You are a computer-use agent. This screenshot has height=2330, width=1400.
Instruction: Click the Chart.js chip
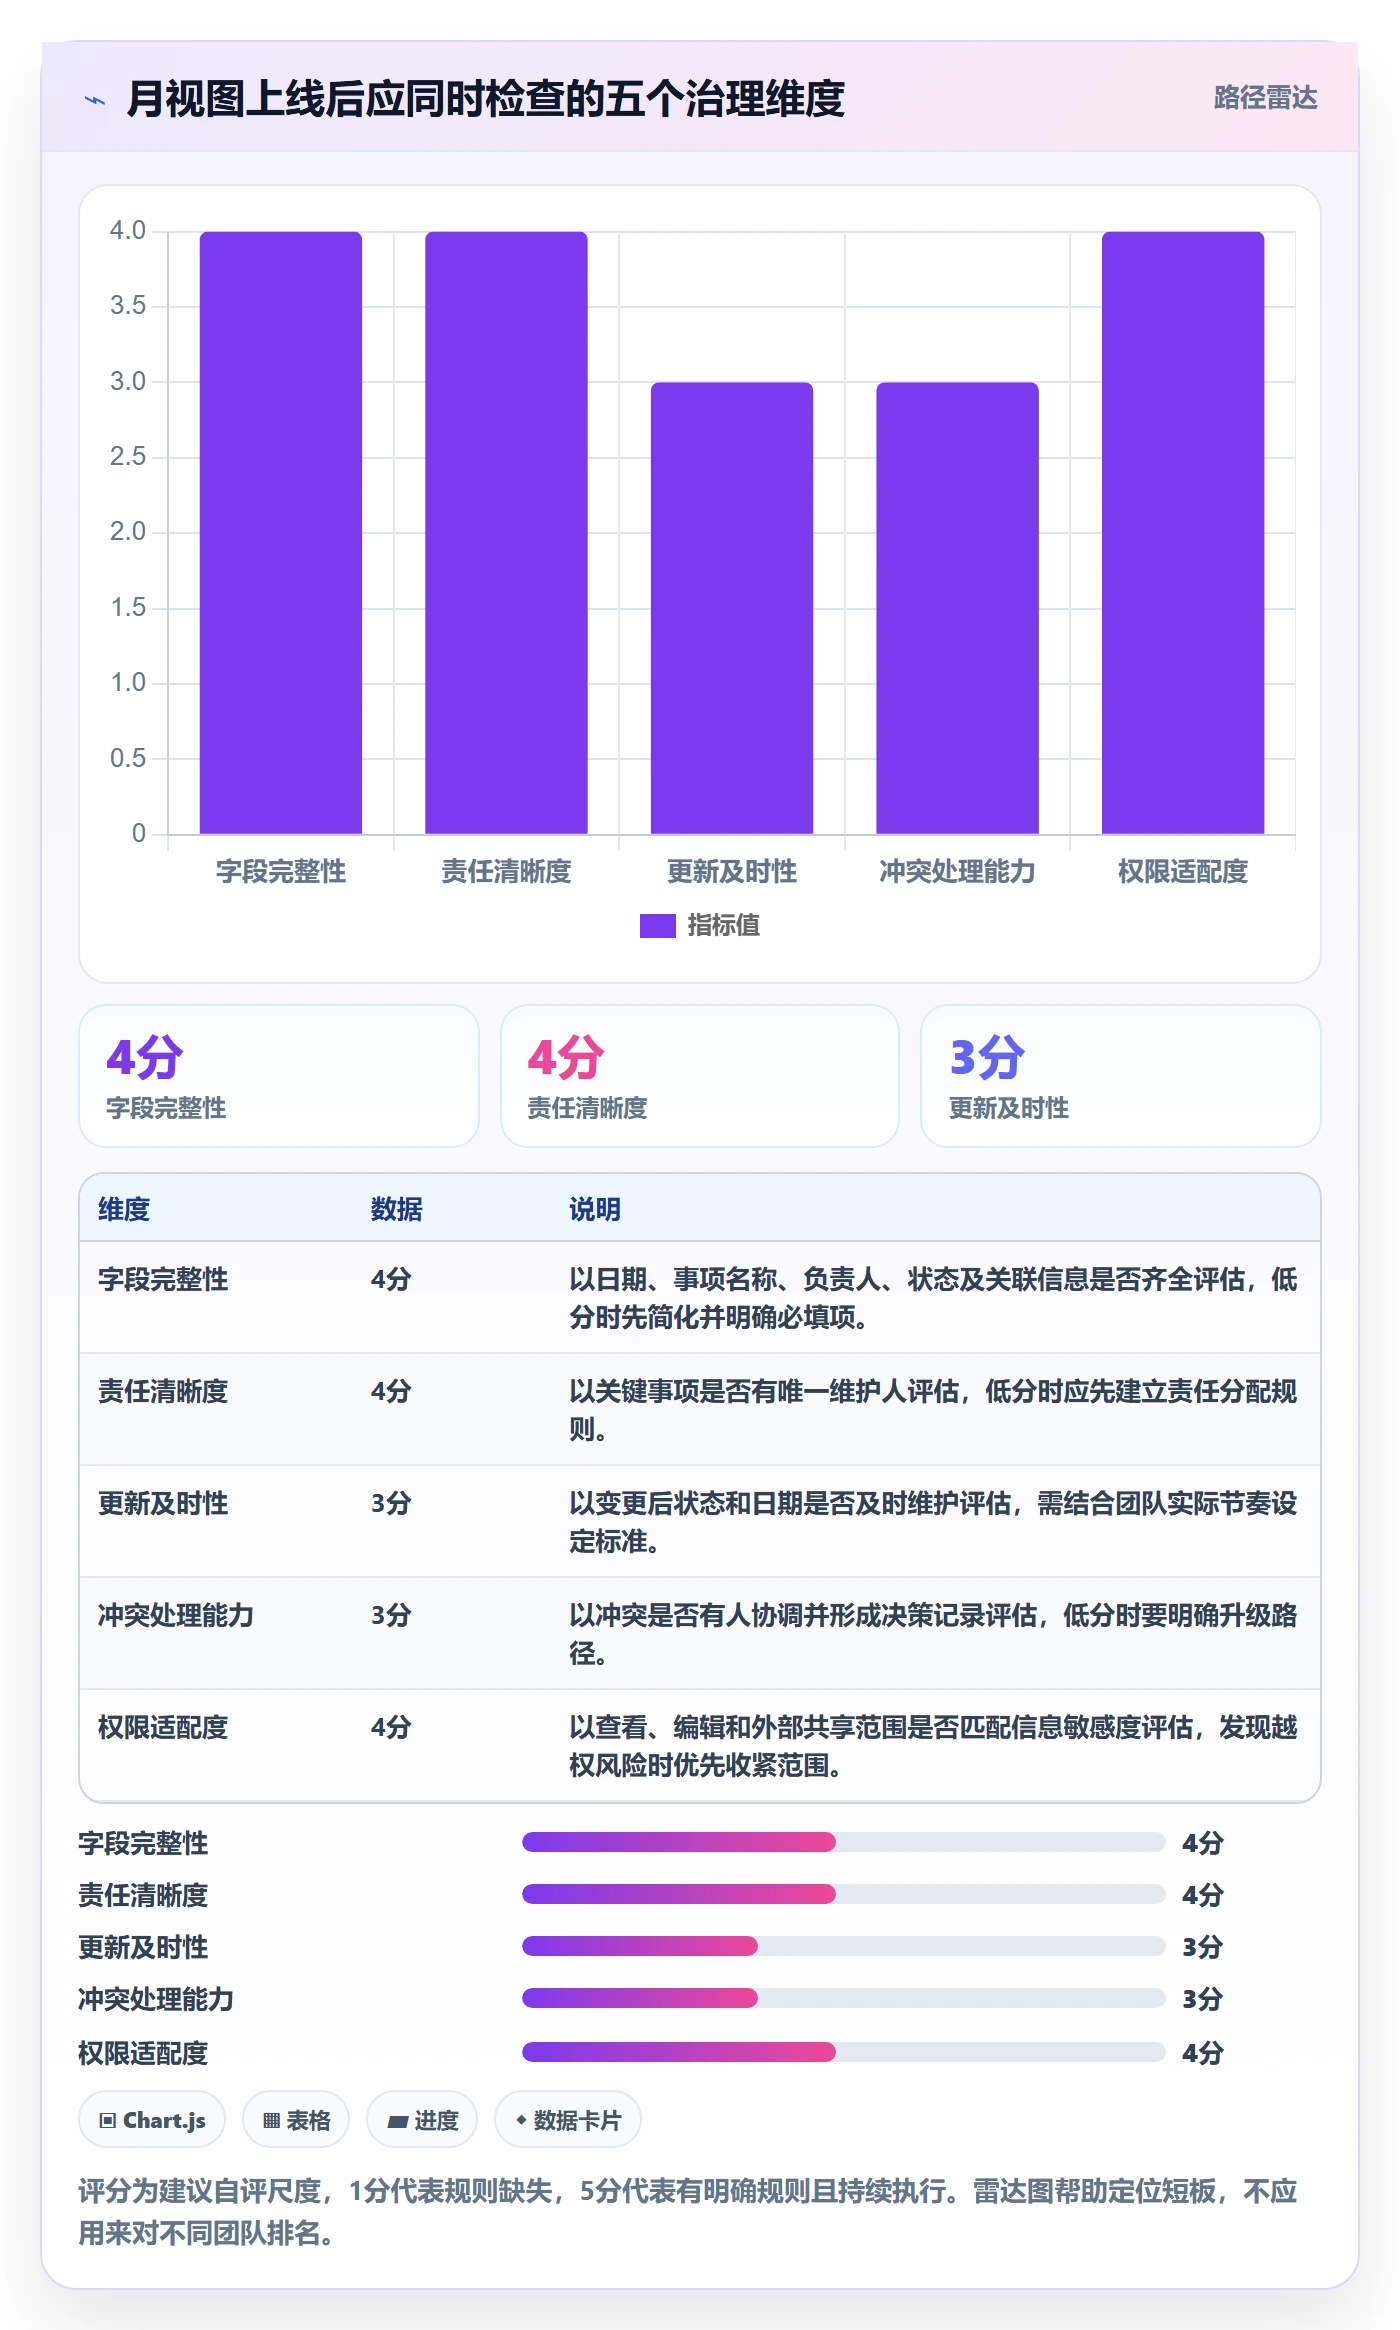point(152,2119)
